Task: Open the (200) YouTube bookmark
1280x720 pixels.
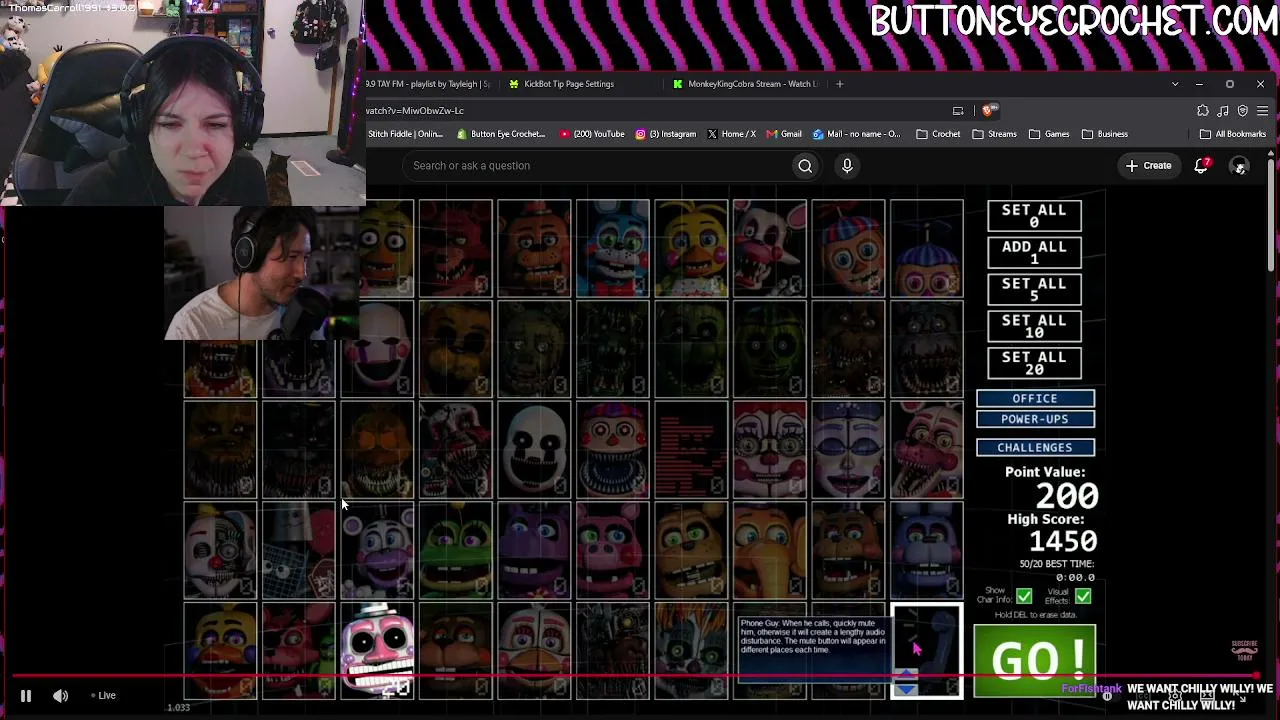Action: [592, 134]
